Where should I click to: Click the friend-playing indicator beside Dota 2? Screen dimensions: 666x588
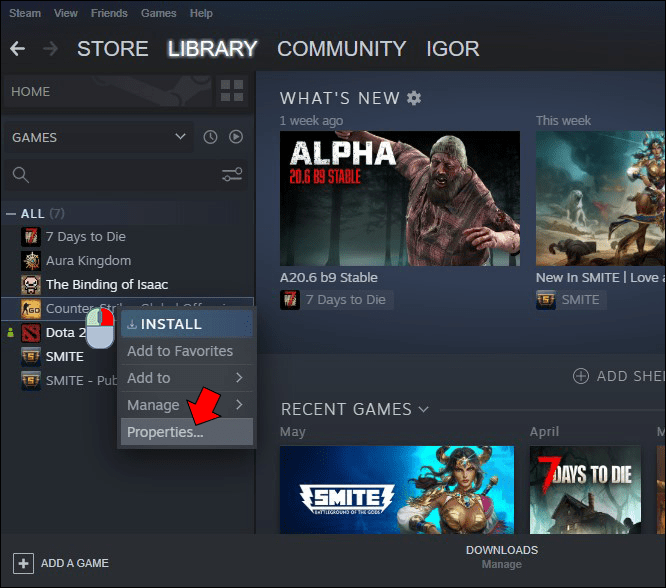[11, 333]
